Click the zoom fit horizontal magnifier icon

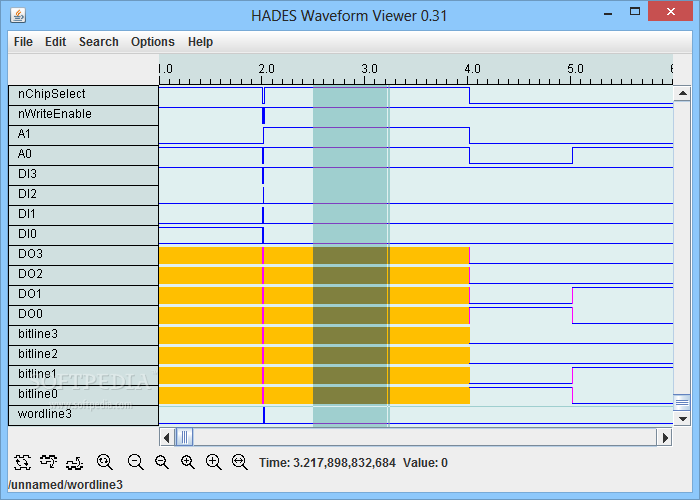(x=240, y=462)
